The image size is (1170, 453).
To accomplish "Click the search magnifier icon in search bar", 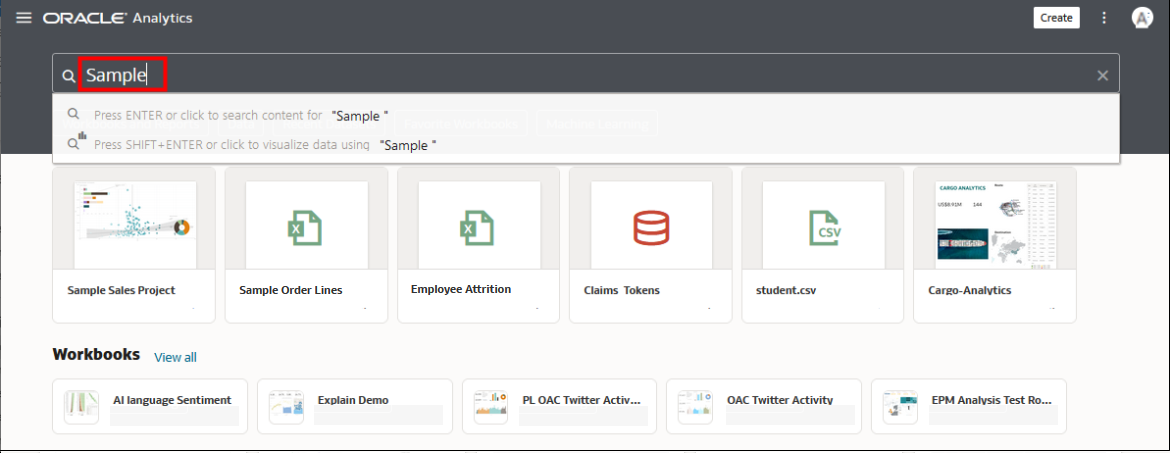I will (69, 76).
